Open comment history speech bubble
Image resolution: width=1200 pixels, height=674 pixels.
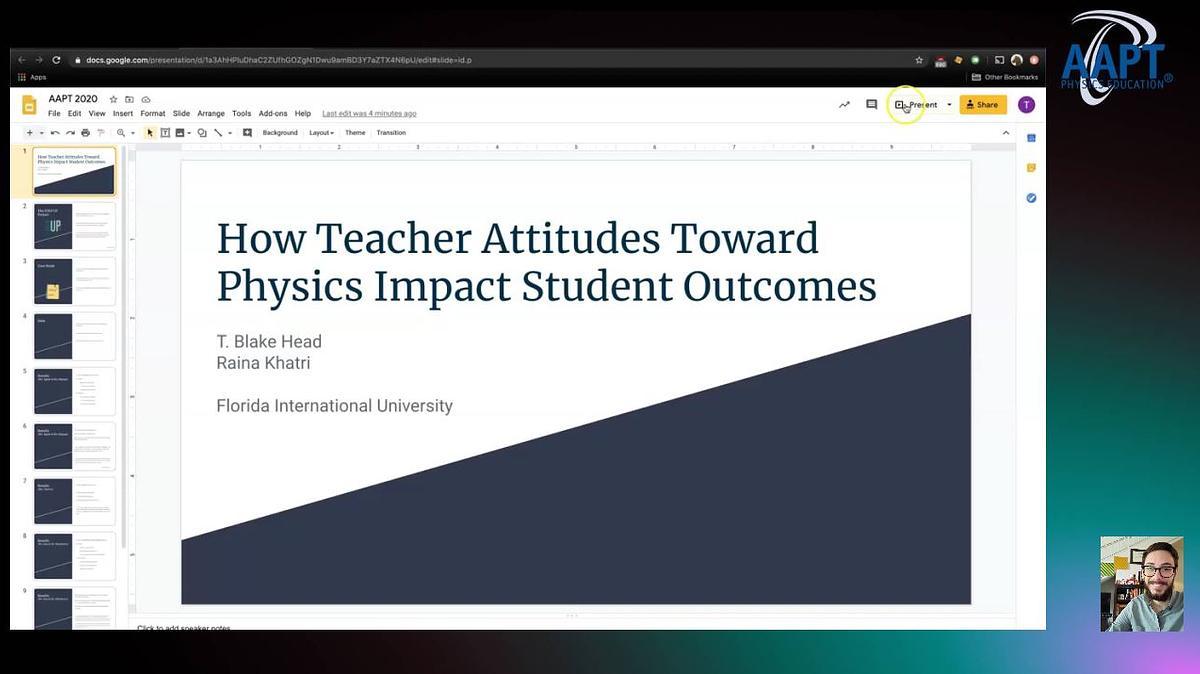click(x=872, y=105)
